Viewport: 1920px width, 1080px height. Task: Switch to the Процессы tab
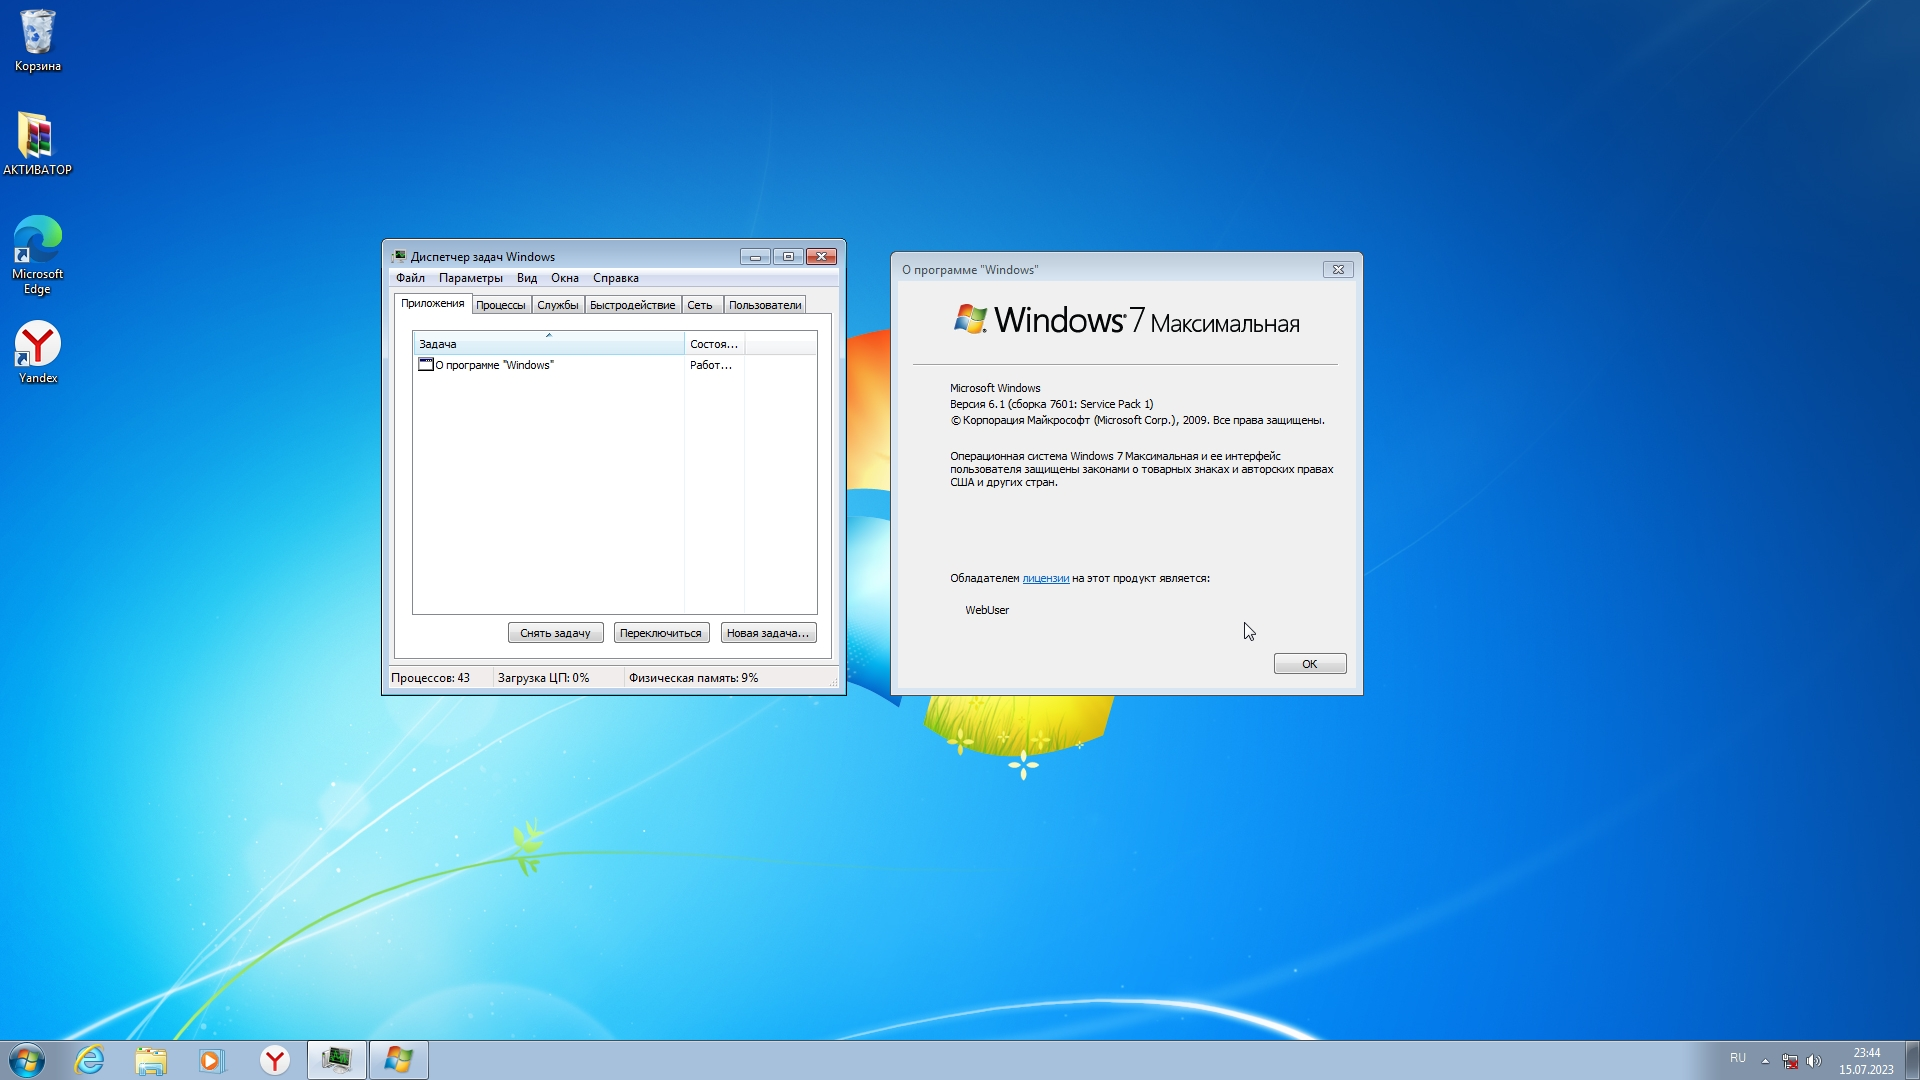(x=500, y=305)
